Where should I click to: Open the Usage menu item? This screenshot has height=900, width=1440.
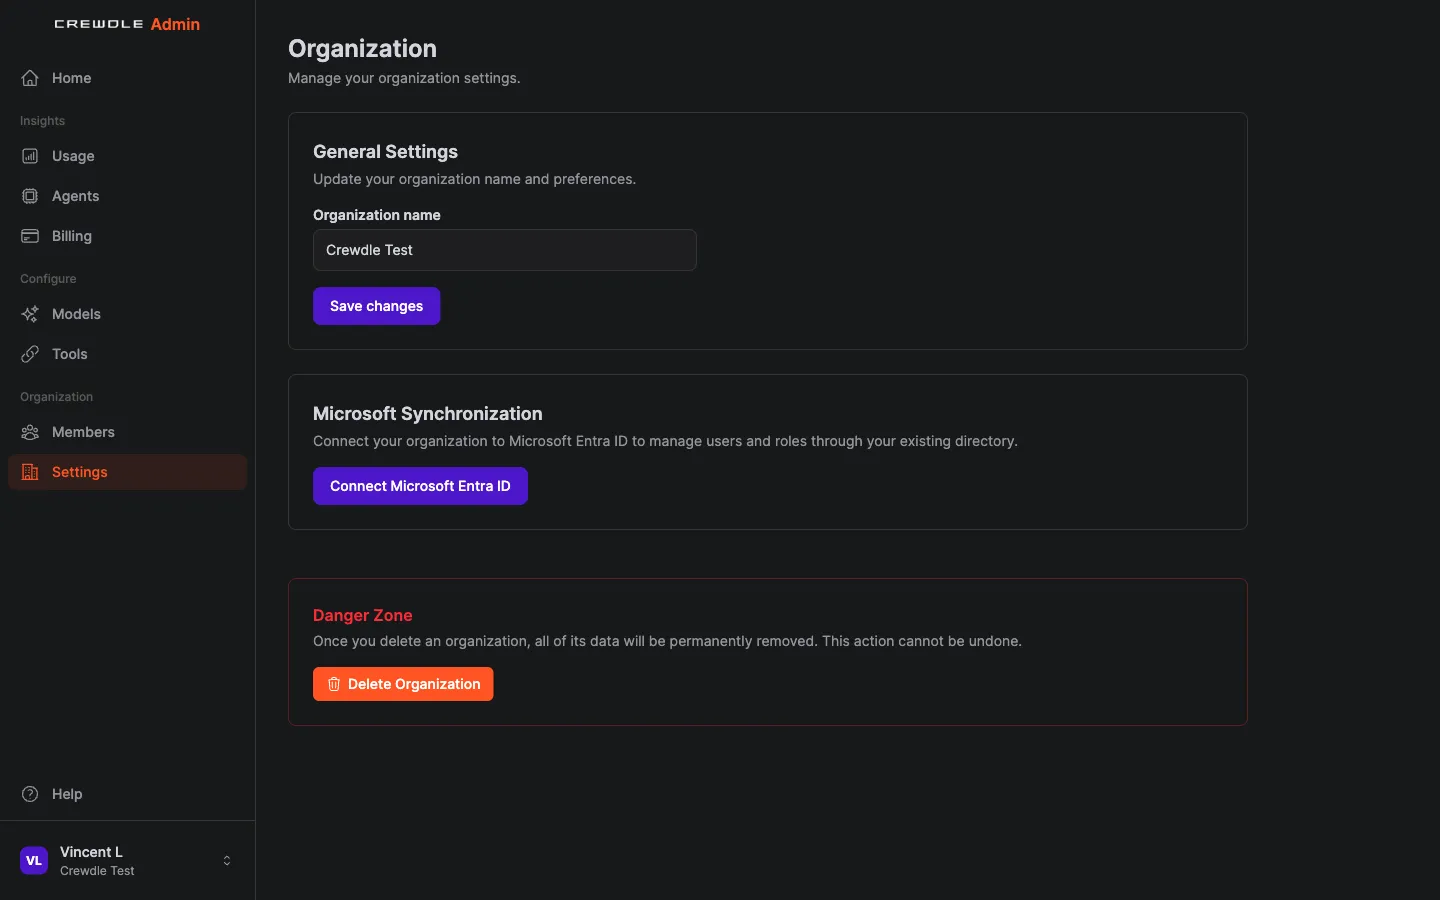point(127,156)
